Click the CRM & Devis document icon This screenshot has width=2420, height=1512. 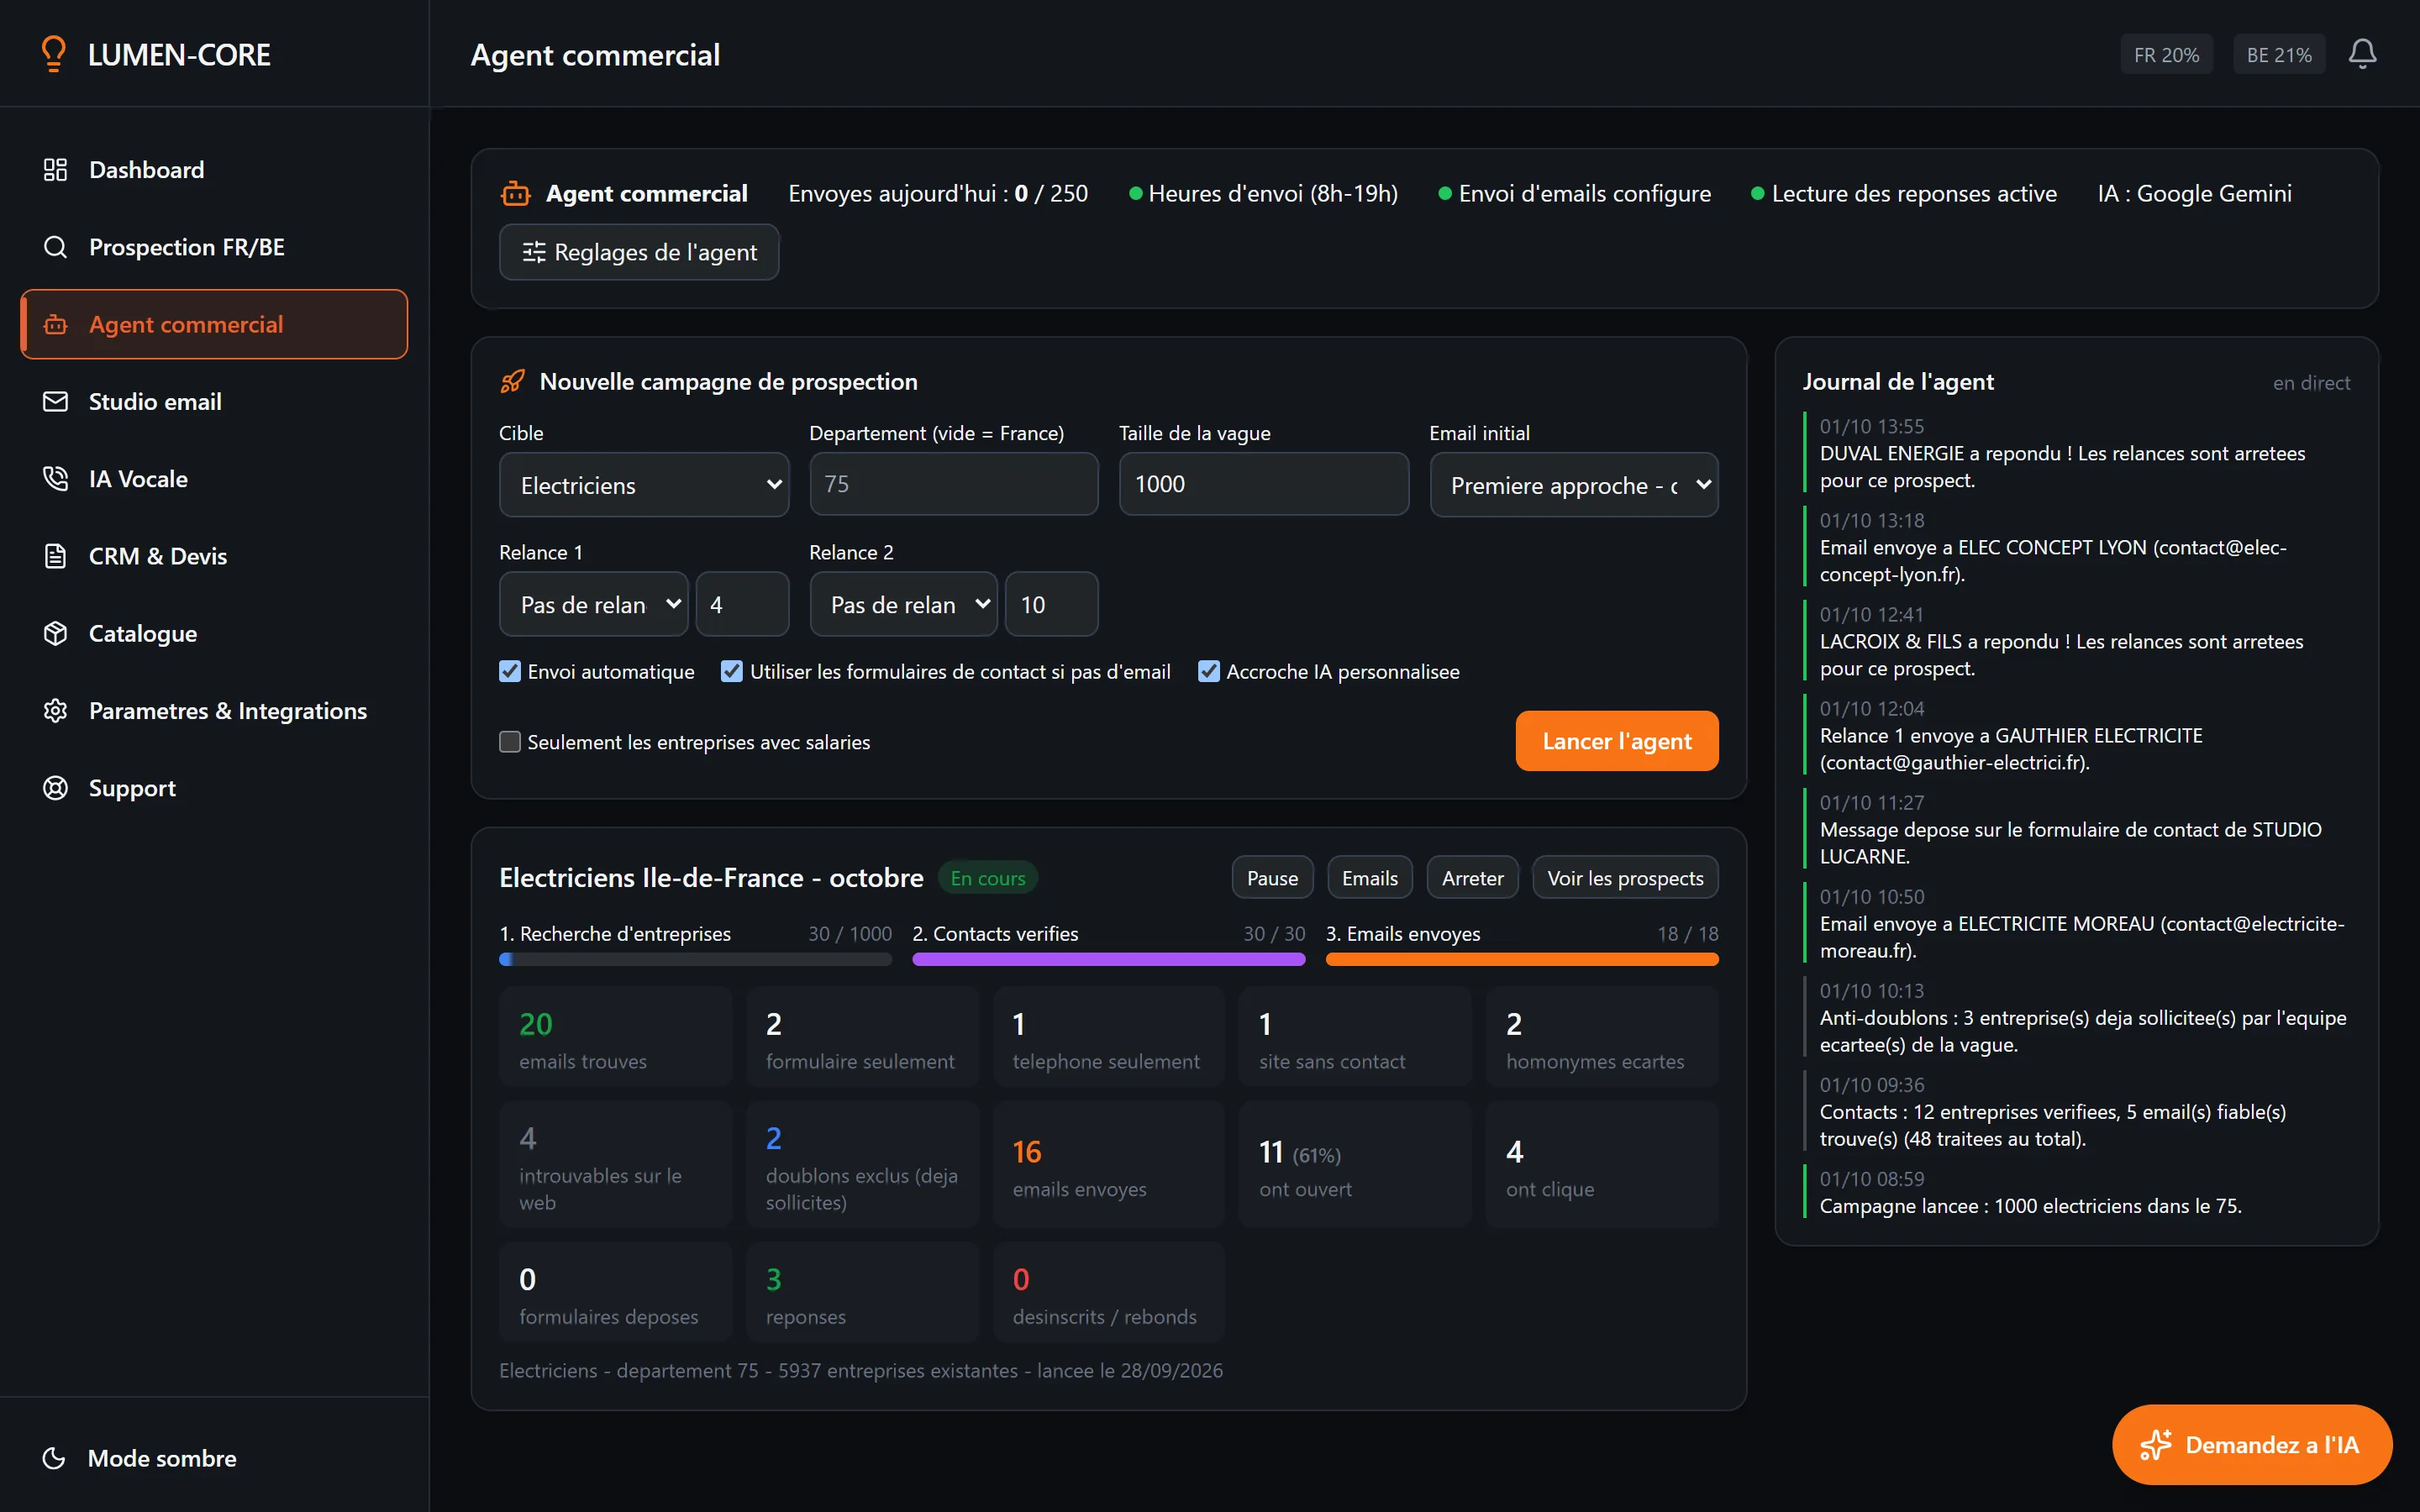pos(56,556)
